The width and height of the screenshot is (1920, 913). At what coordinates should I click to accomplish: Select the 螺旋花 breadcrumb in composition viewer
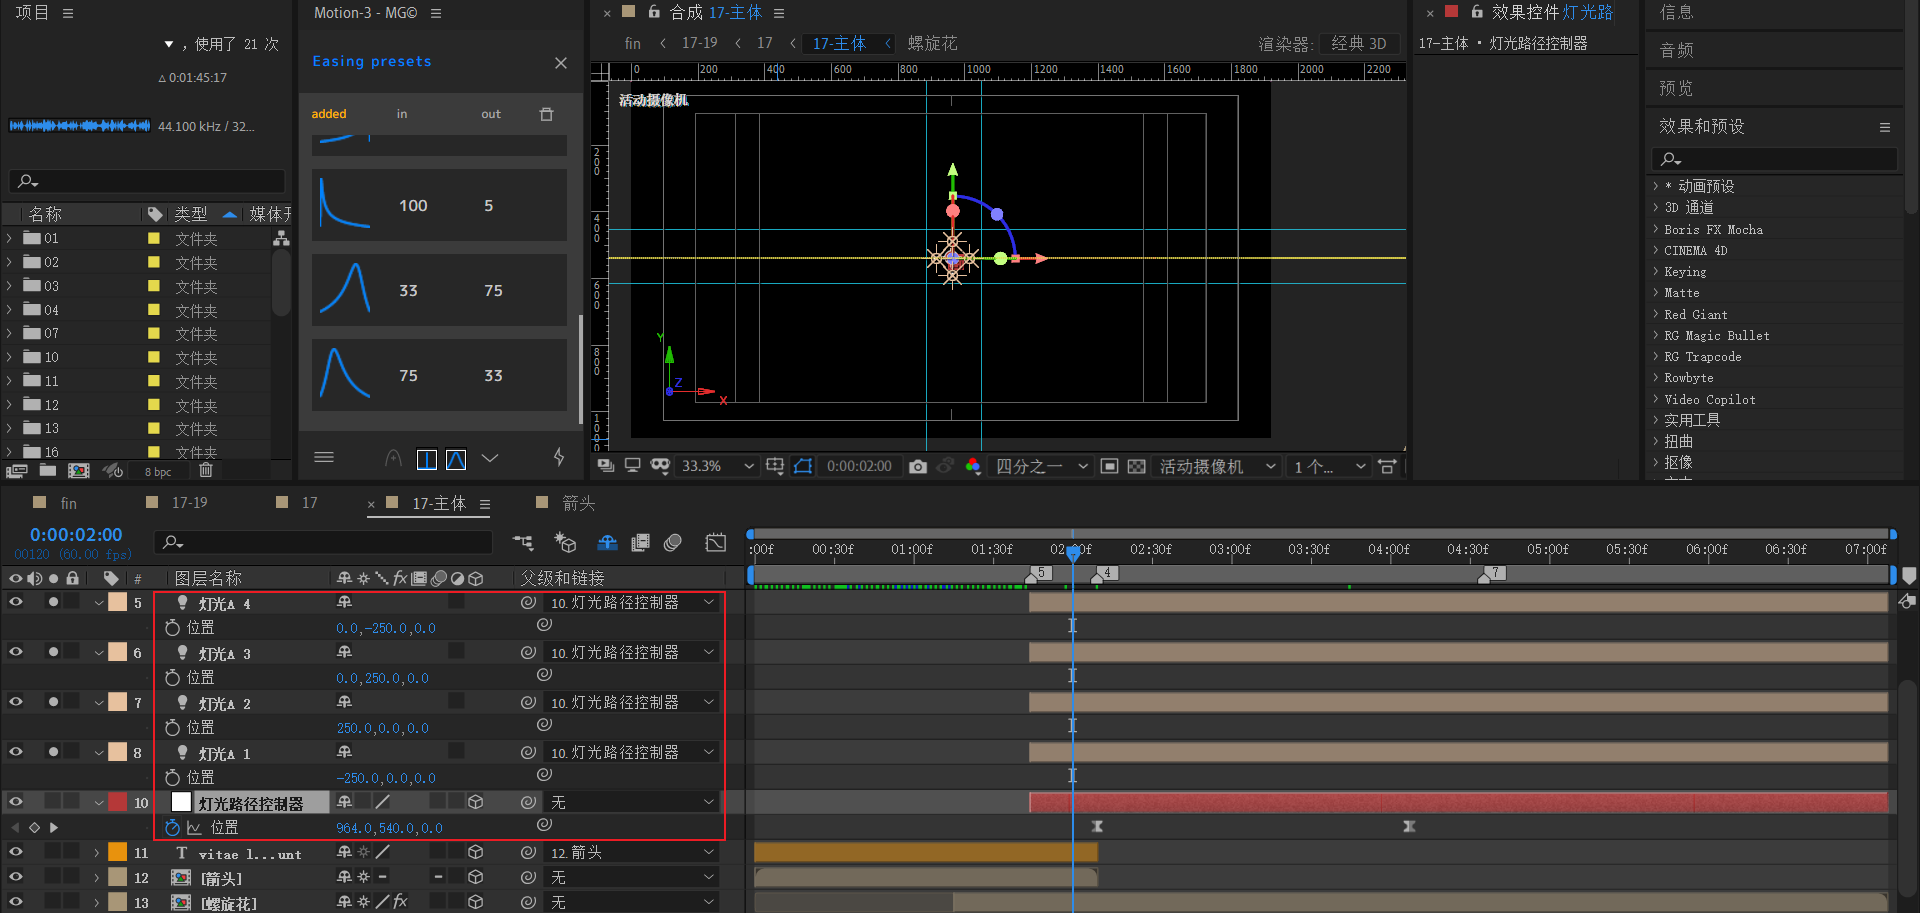click(x=932, y=43)
